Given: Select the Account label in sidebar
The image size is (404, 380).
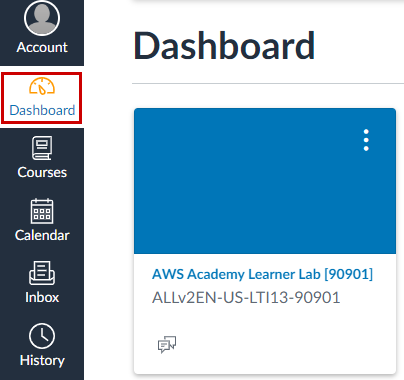Looking at the screenshot, I should tap(42, 47).
